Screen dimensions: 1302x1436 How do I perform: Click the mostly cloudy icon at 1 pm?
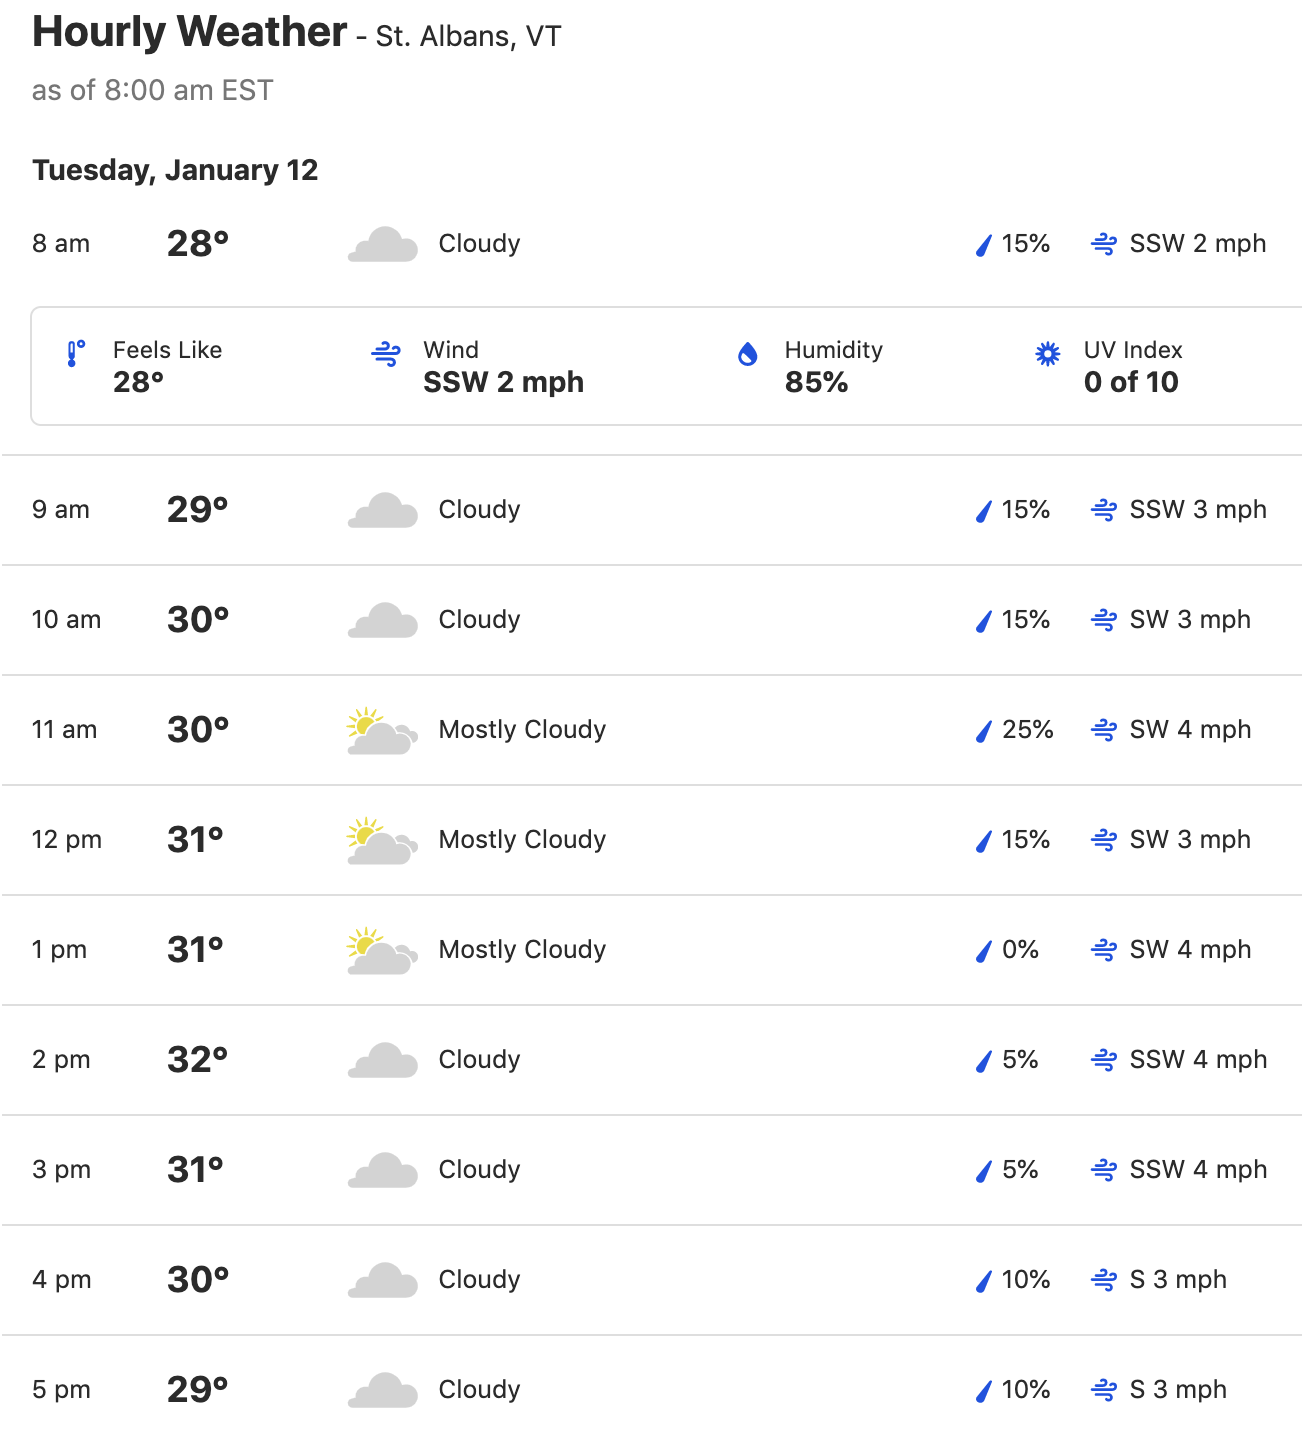(382, 951)
